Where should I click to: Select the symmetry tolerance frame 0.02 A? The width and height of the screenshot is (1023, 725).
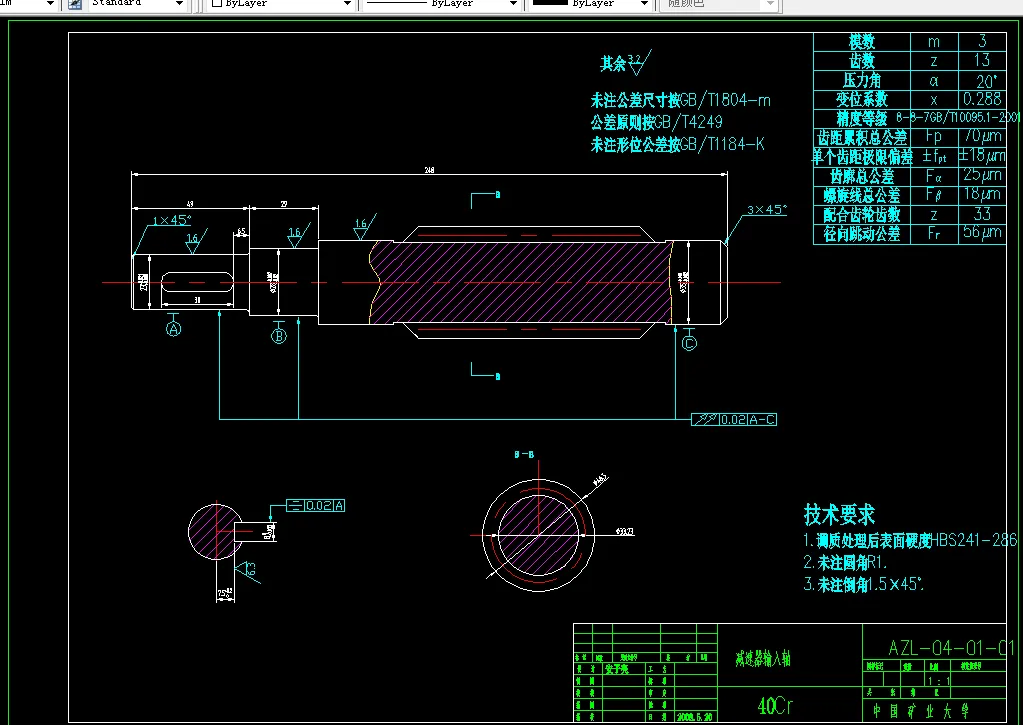click(x=315, y=505)
